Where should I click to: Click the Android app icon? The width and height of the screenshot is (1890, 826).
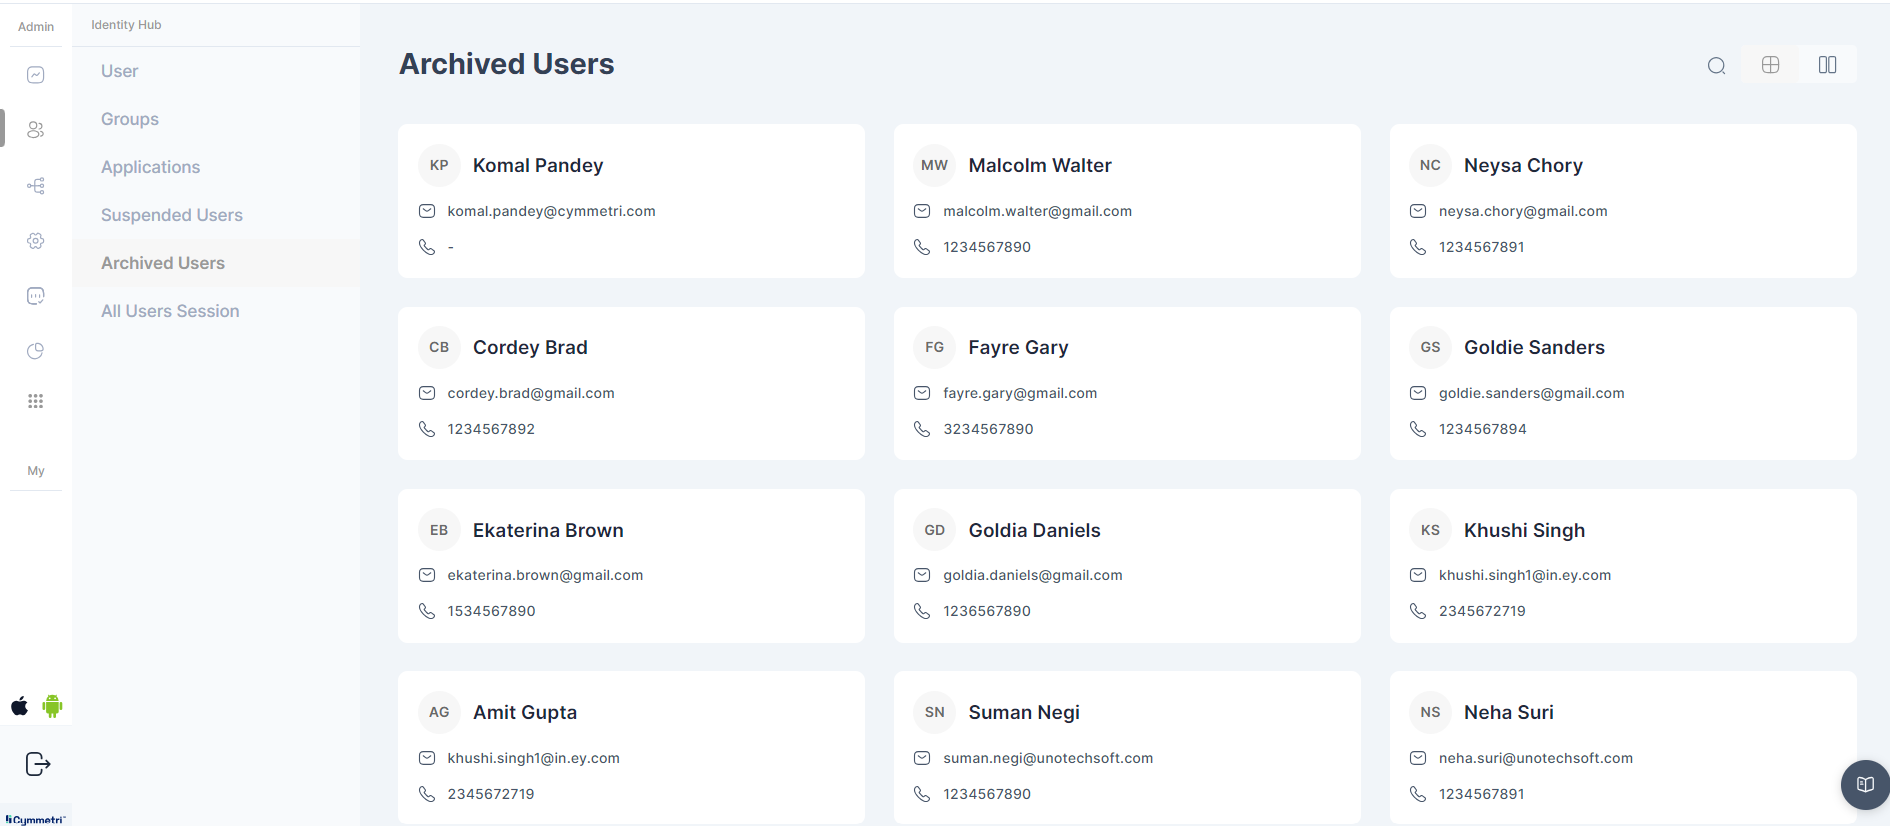coord(53,706)
